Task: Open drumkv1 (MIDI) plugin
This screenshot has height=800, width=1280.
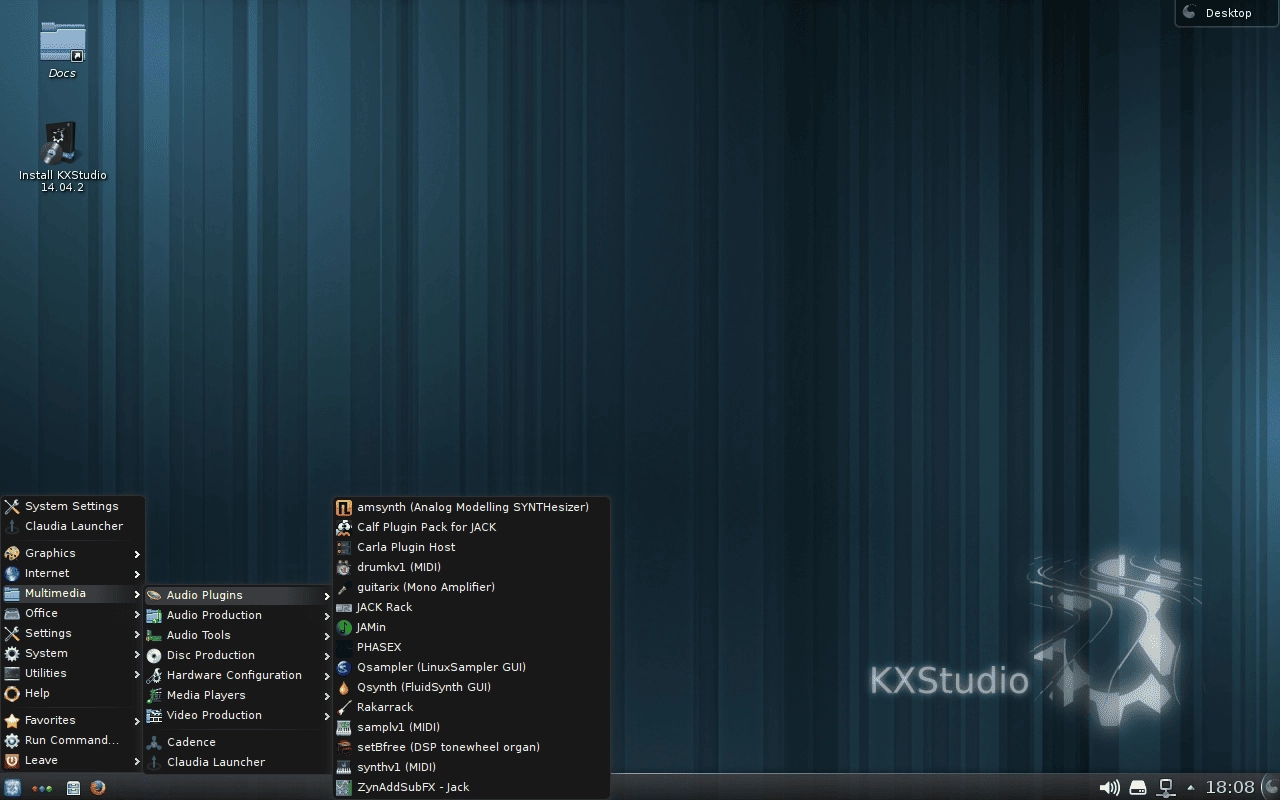Action: click(x=471, y=567)
